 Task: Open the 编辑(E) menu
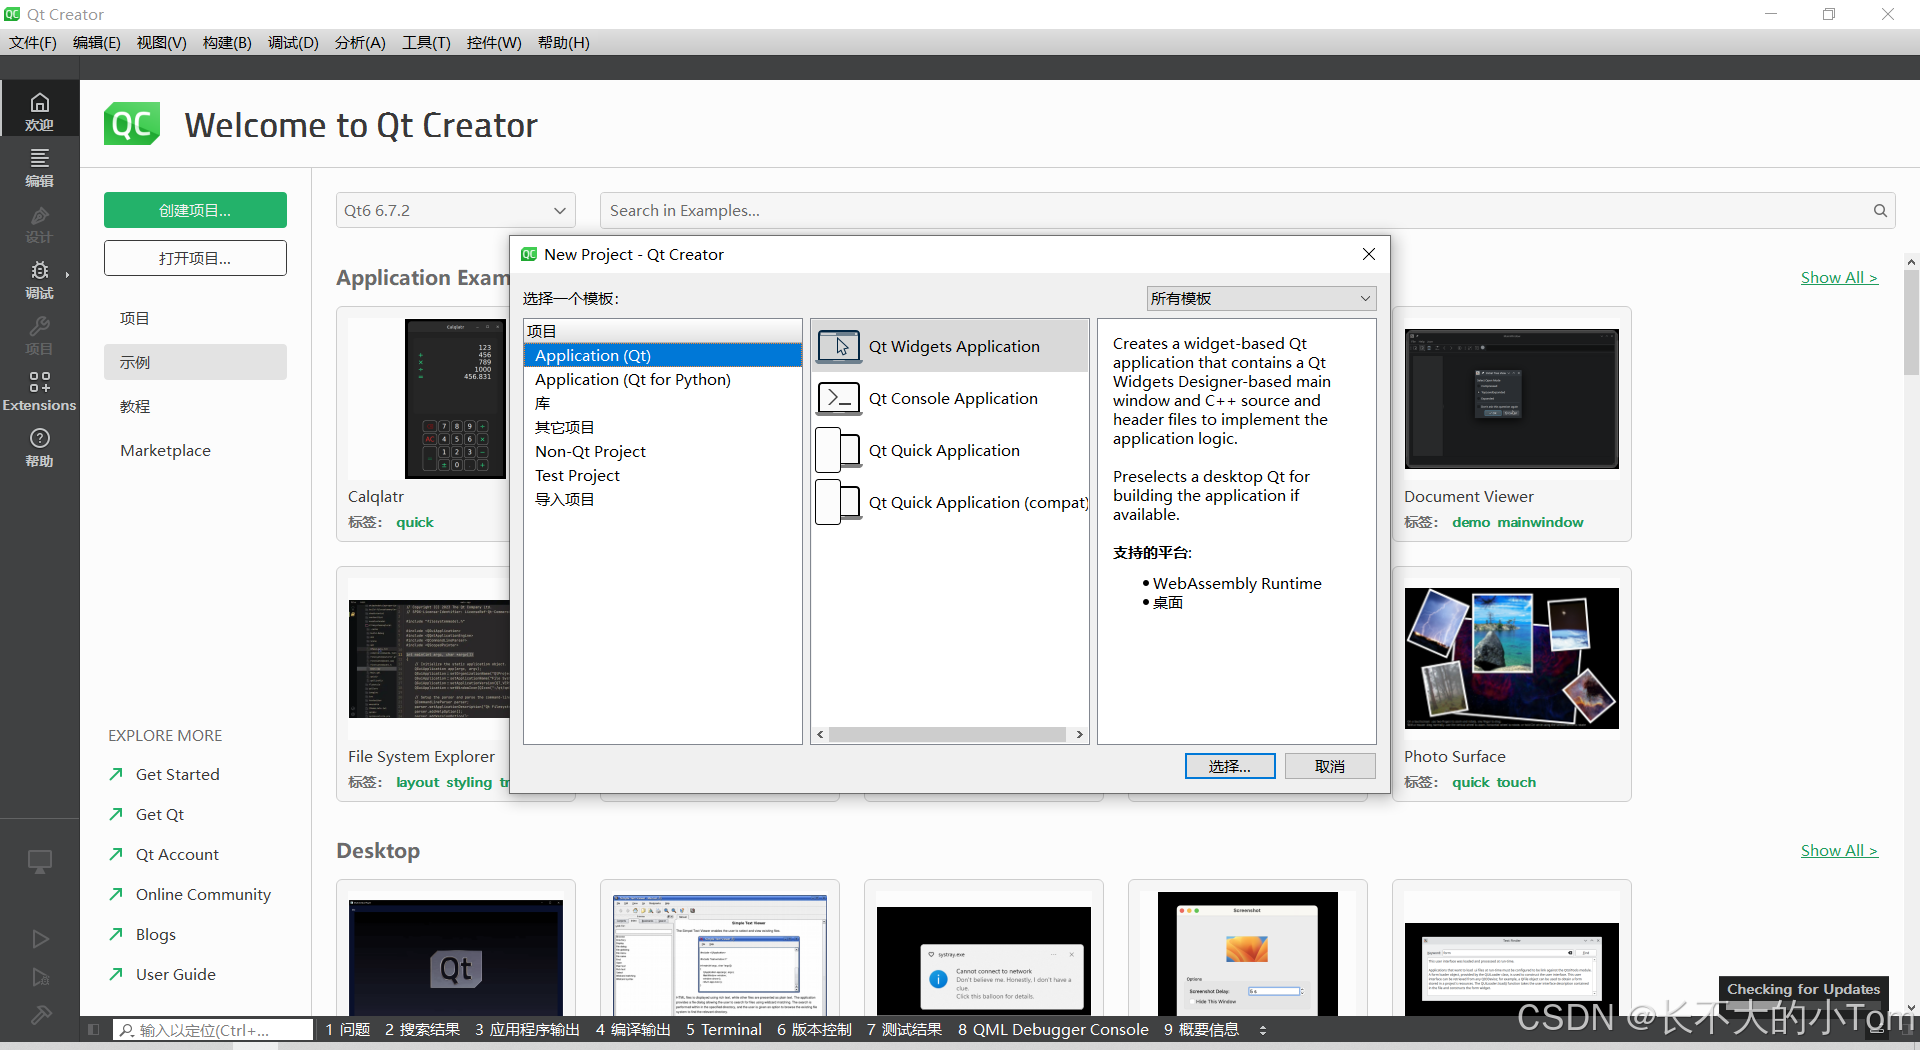click(x=97, y=42)
